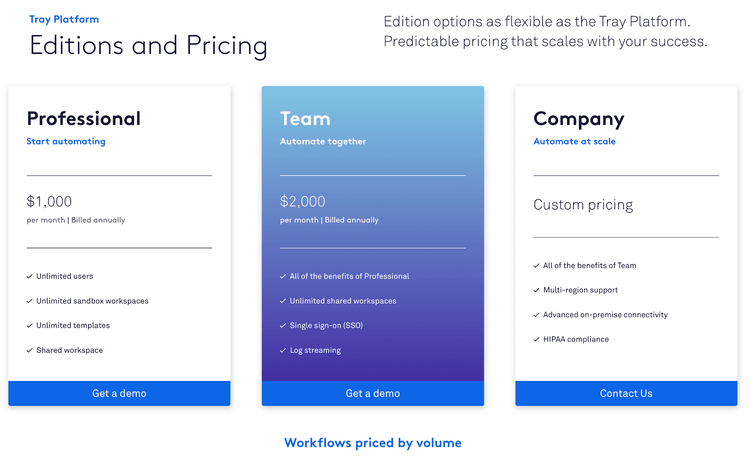Click Get a demo under Team
Viewport: 750px width, 457px height.
pos(373,393)
